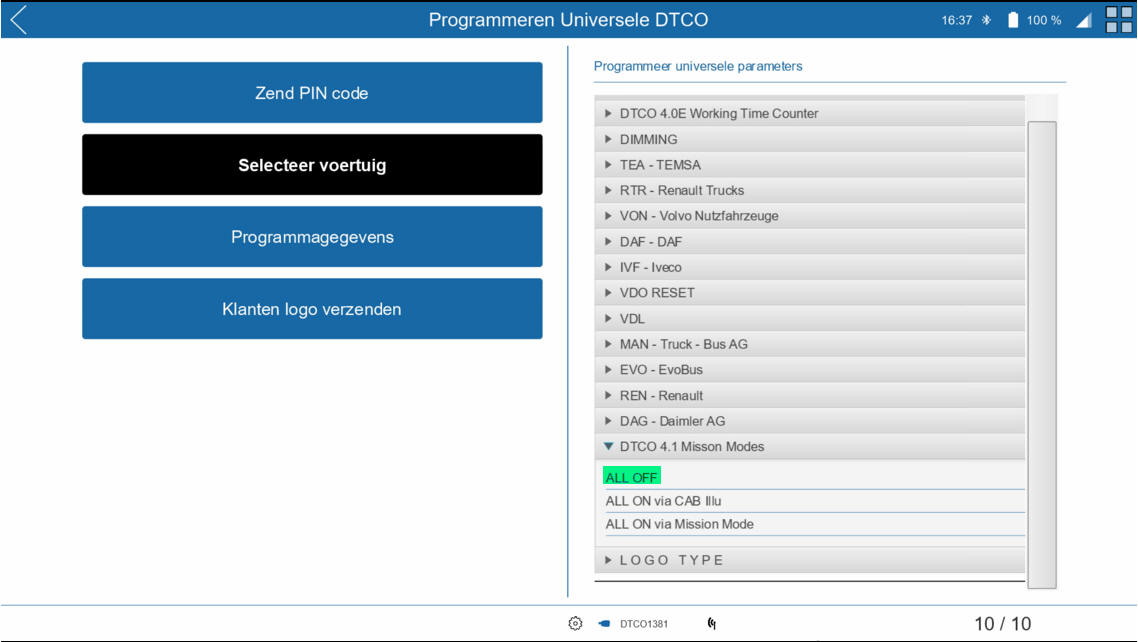This screenshot has height=642, width=1138.
Task: Click the DTCO1381 device connection icon
Action: (604, 623)
